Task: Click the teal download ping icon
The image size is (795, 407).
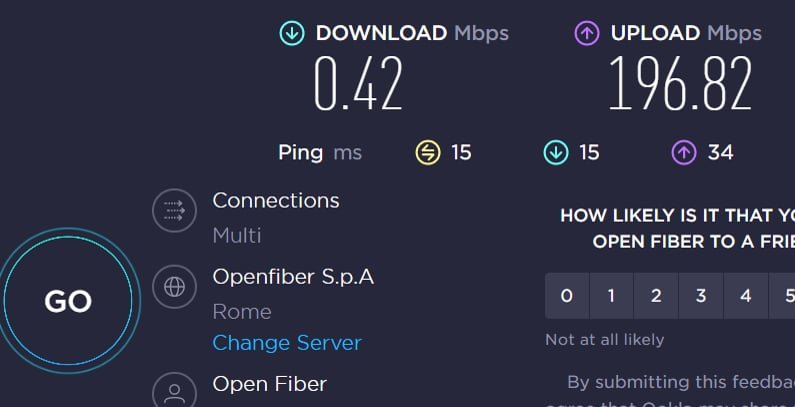Action: [x=556, y=152]
